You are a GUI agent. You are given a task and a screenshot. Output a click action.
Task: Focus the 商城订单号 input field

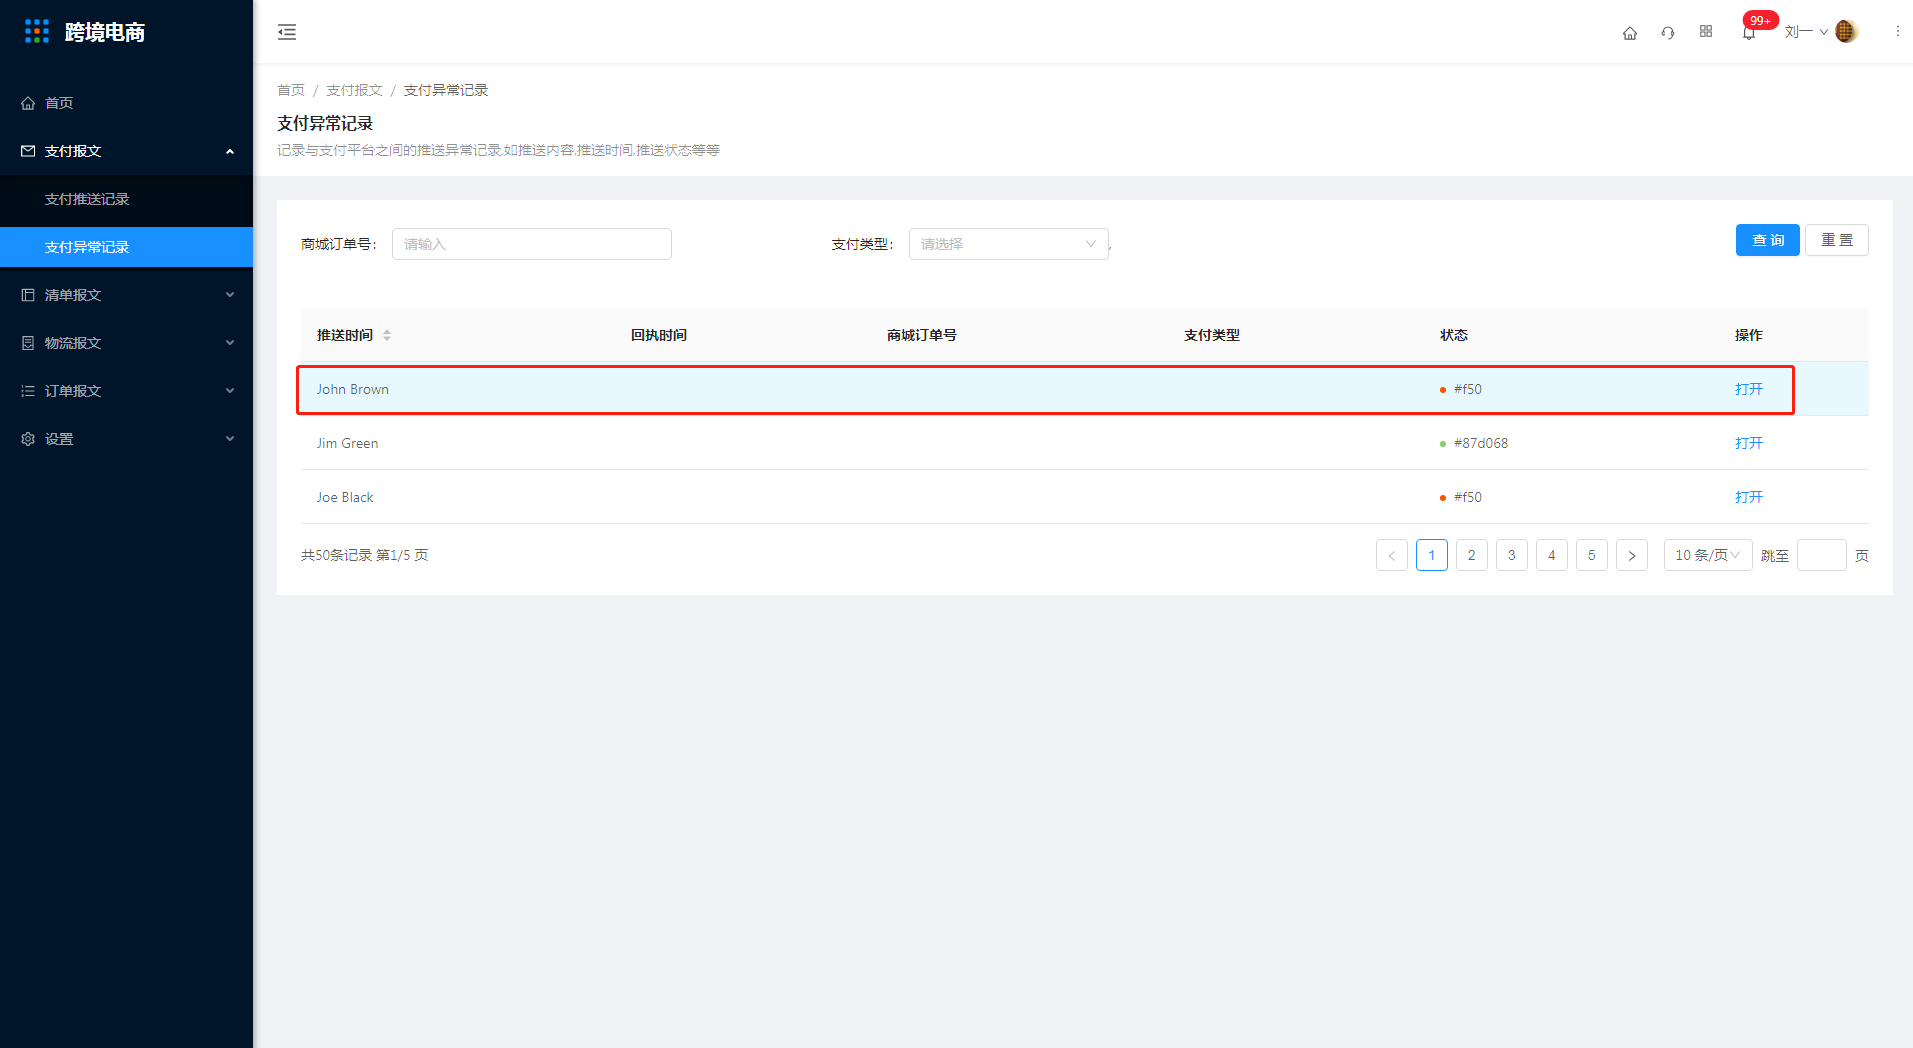532,244
